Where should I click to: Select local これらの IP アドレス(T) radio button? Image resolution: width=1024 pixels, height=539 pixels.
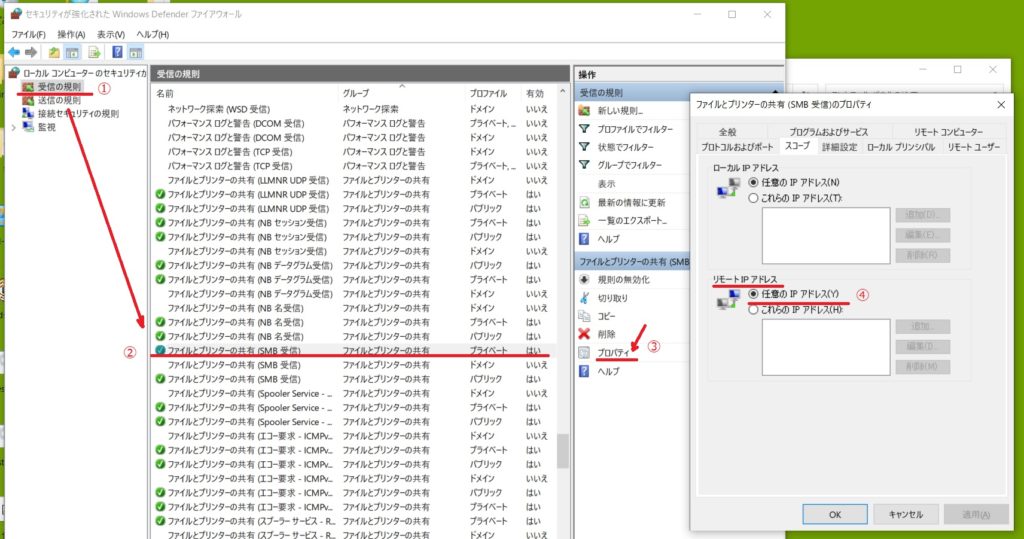tap(754, 198)
